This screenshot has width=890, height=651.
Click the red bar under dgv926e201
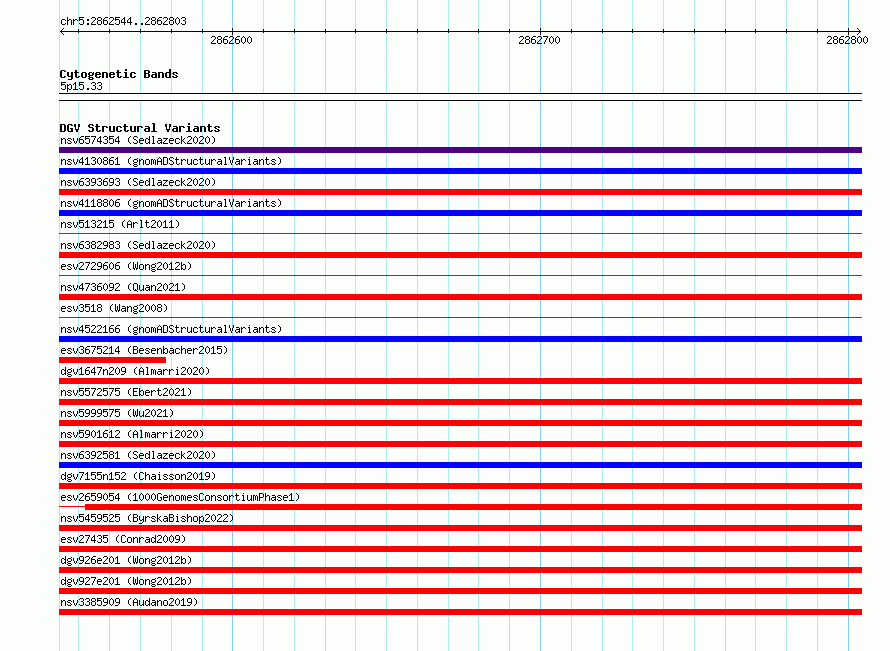coord(460,570)
